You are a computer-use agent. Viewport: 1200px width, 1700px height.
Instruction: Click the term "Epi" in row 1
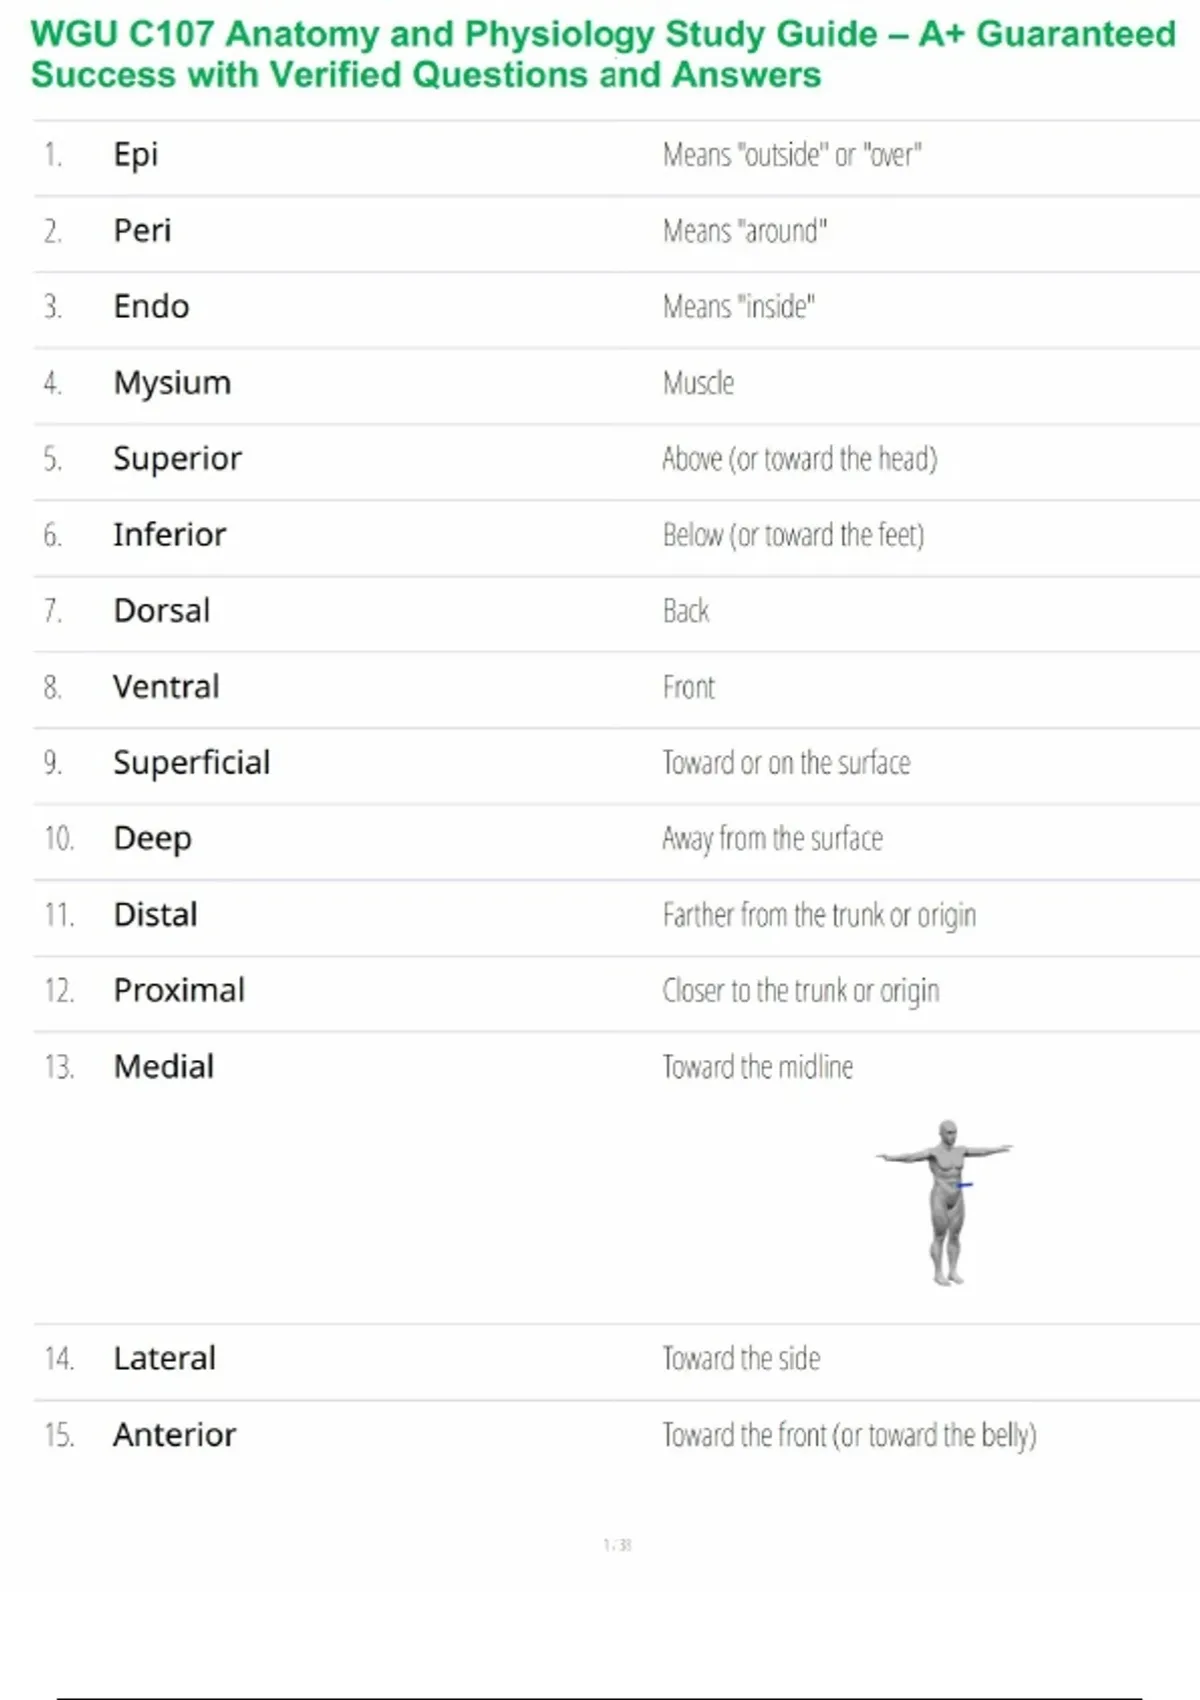tap(136, 155)
